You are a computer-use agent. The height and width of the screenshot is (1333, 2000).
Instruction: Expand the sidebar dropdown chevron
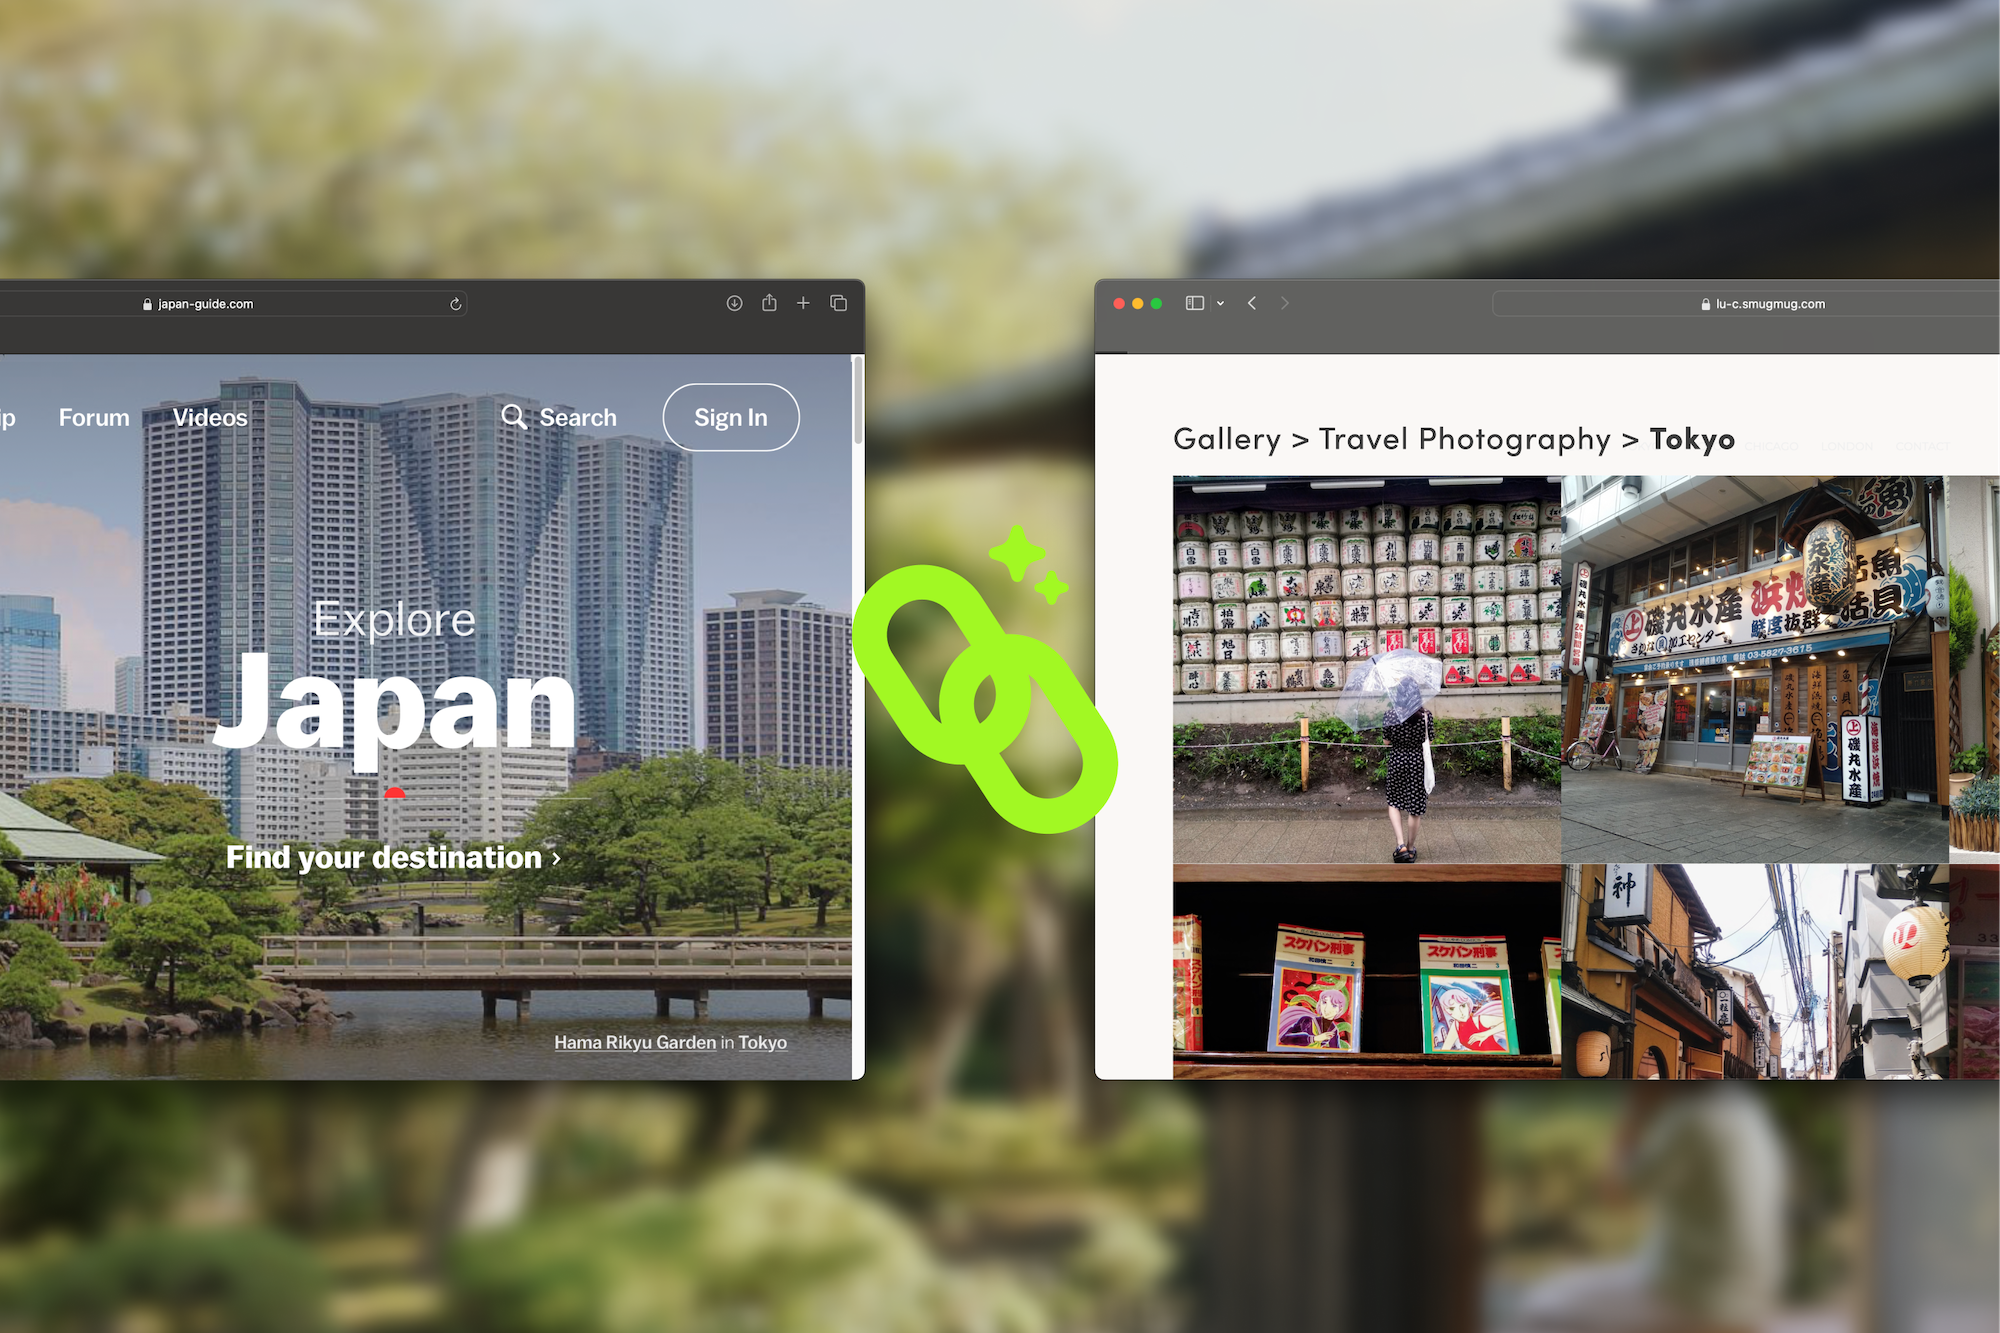point(1220,303)
